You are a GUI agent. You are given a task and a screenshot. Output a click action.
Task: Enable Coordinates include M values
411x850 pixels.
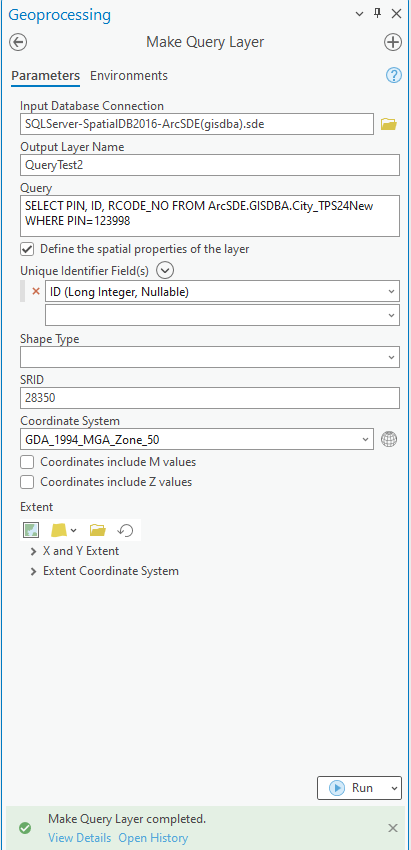(27, 462)
